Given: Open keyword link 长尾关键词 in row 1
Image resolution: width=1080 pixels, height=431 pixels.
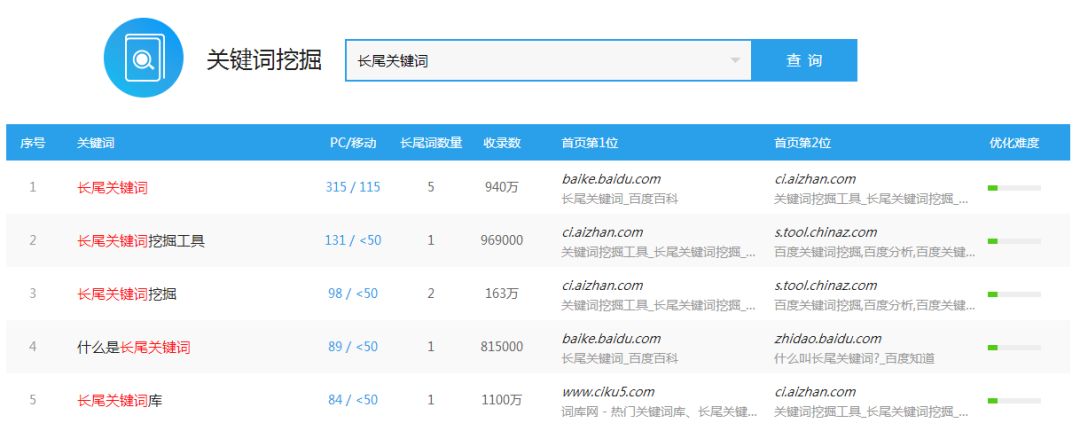Looking at the screenshot, I should [x=112, y=188].
